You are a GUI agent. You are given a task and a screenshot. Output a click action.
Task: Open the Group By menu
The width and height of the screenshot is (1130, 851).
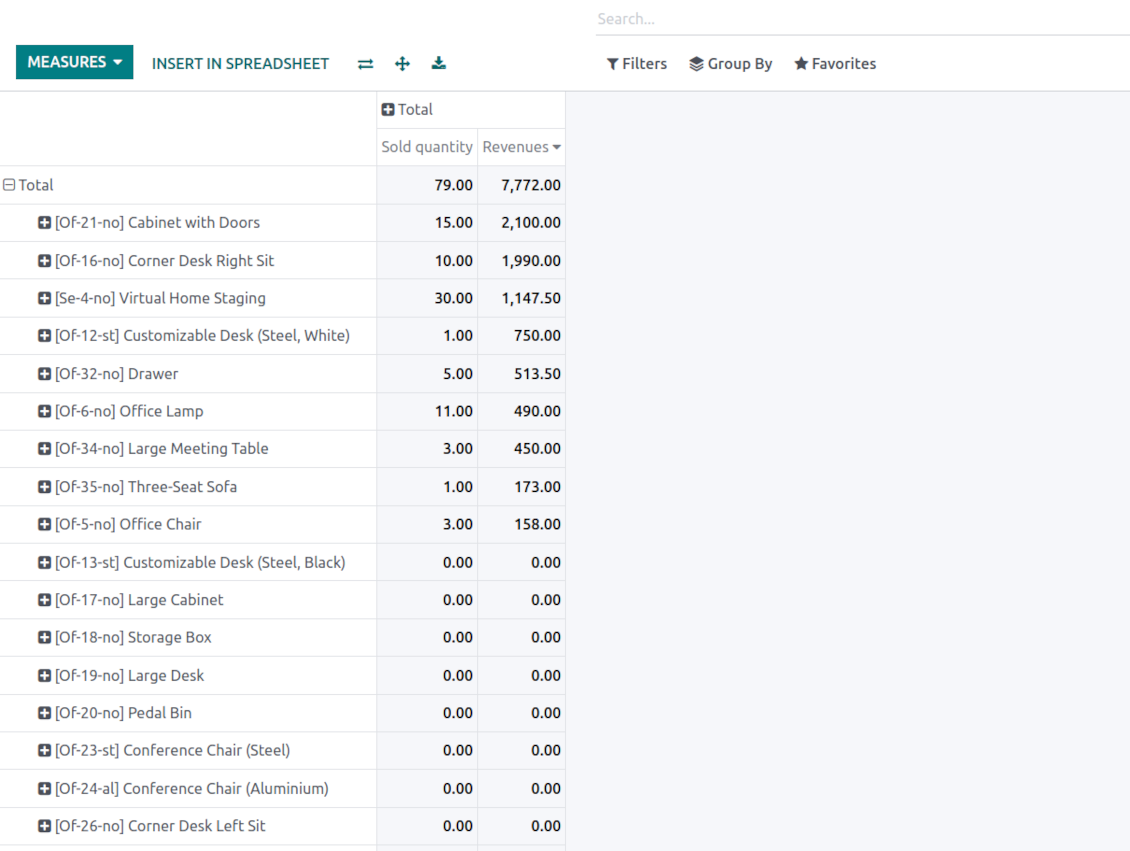[731, 63]
